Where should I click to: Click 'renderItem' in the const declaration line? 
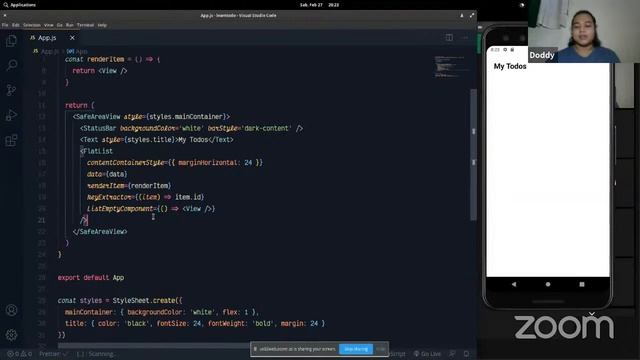105,59
